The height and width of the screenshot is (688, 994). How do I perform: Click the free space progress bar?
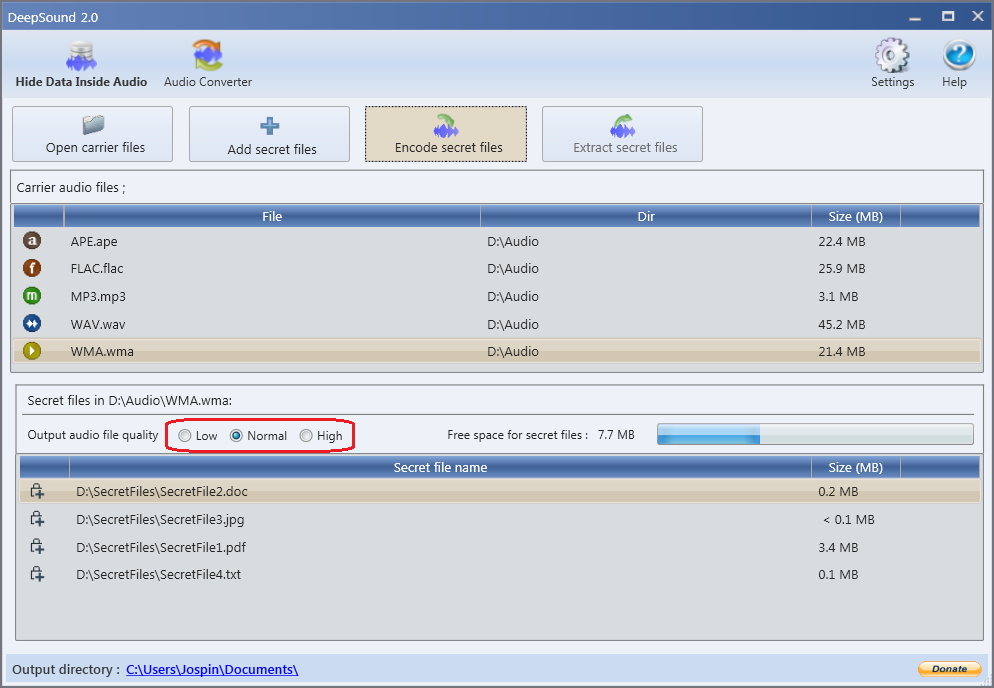coord(814,434)
